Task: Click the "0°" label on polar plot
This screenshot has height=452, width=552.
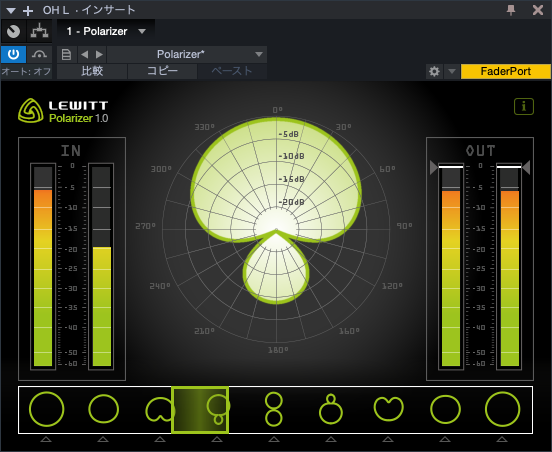Action: (277, 110)
